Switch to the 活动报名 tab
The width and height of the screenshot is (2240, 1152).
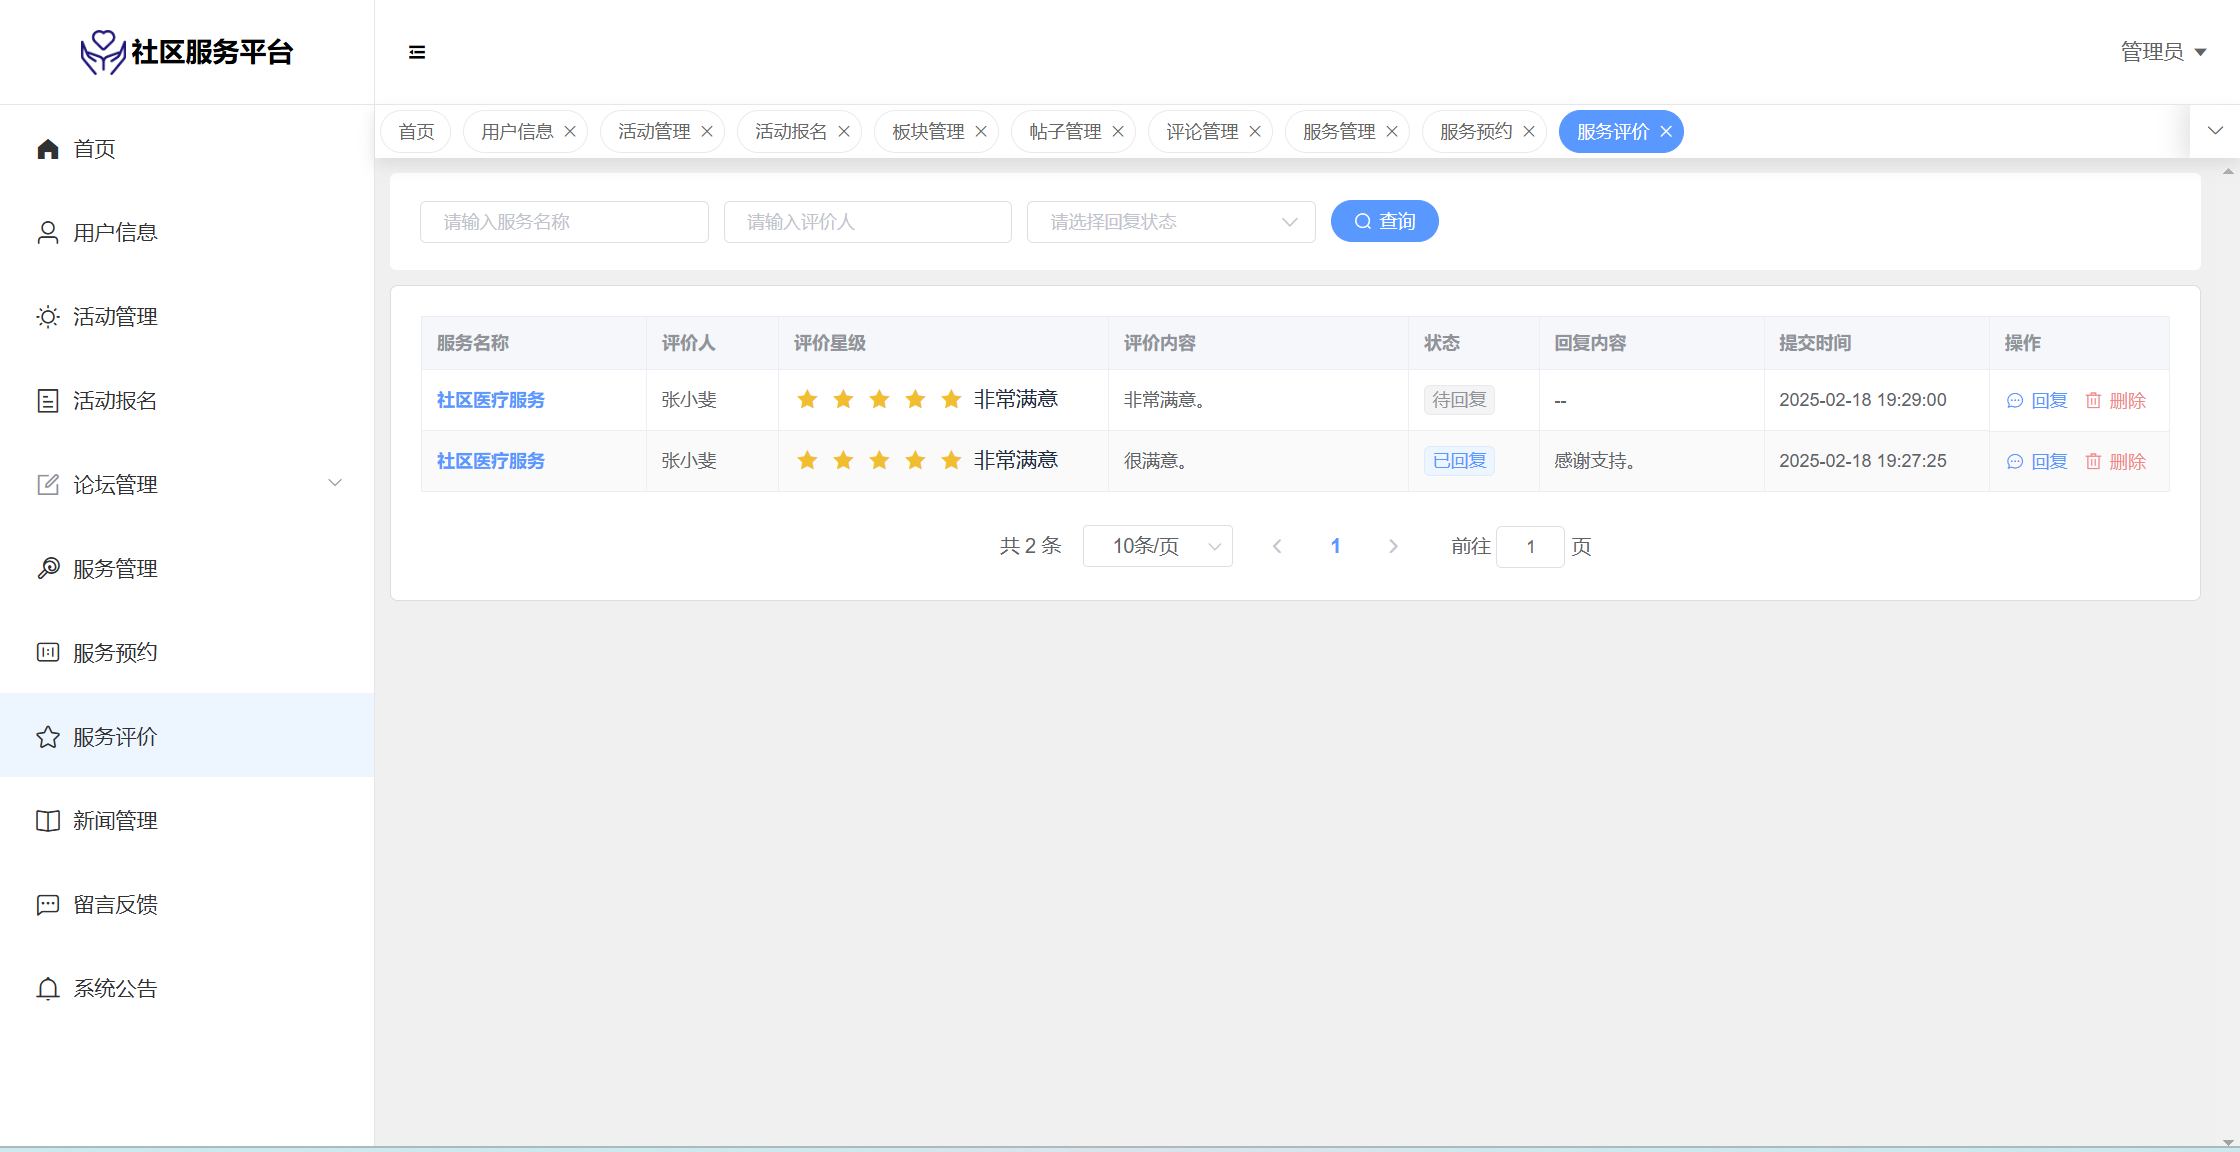tap(790, 132)
